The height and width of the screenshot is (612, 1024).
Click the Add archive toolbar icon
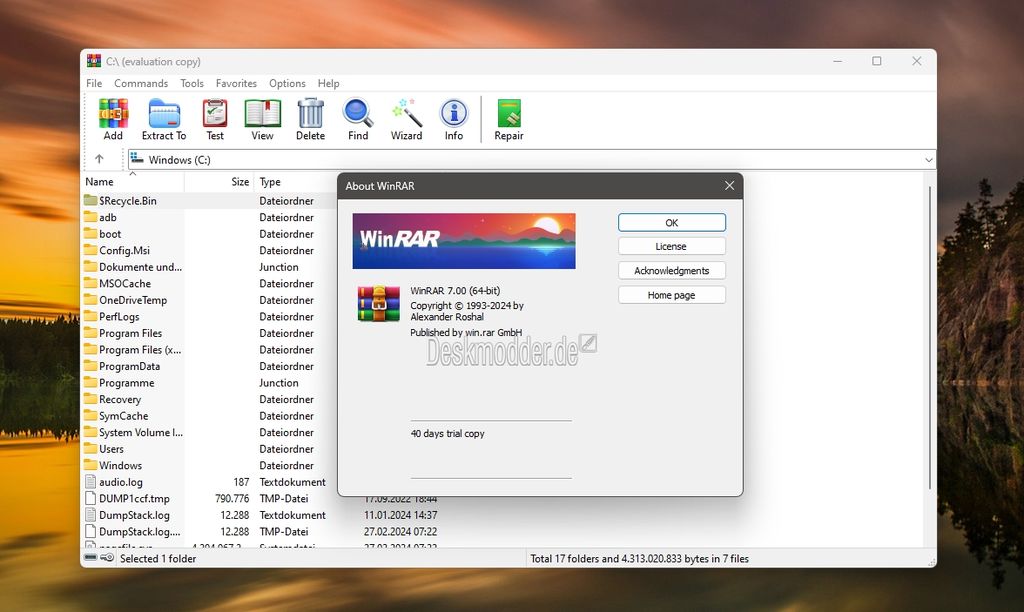pyautogui.click(x=113, y=117)
